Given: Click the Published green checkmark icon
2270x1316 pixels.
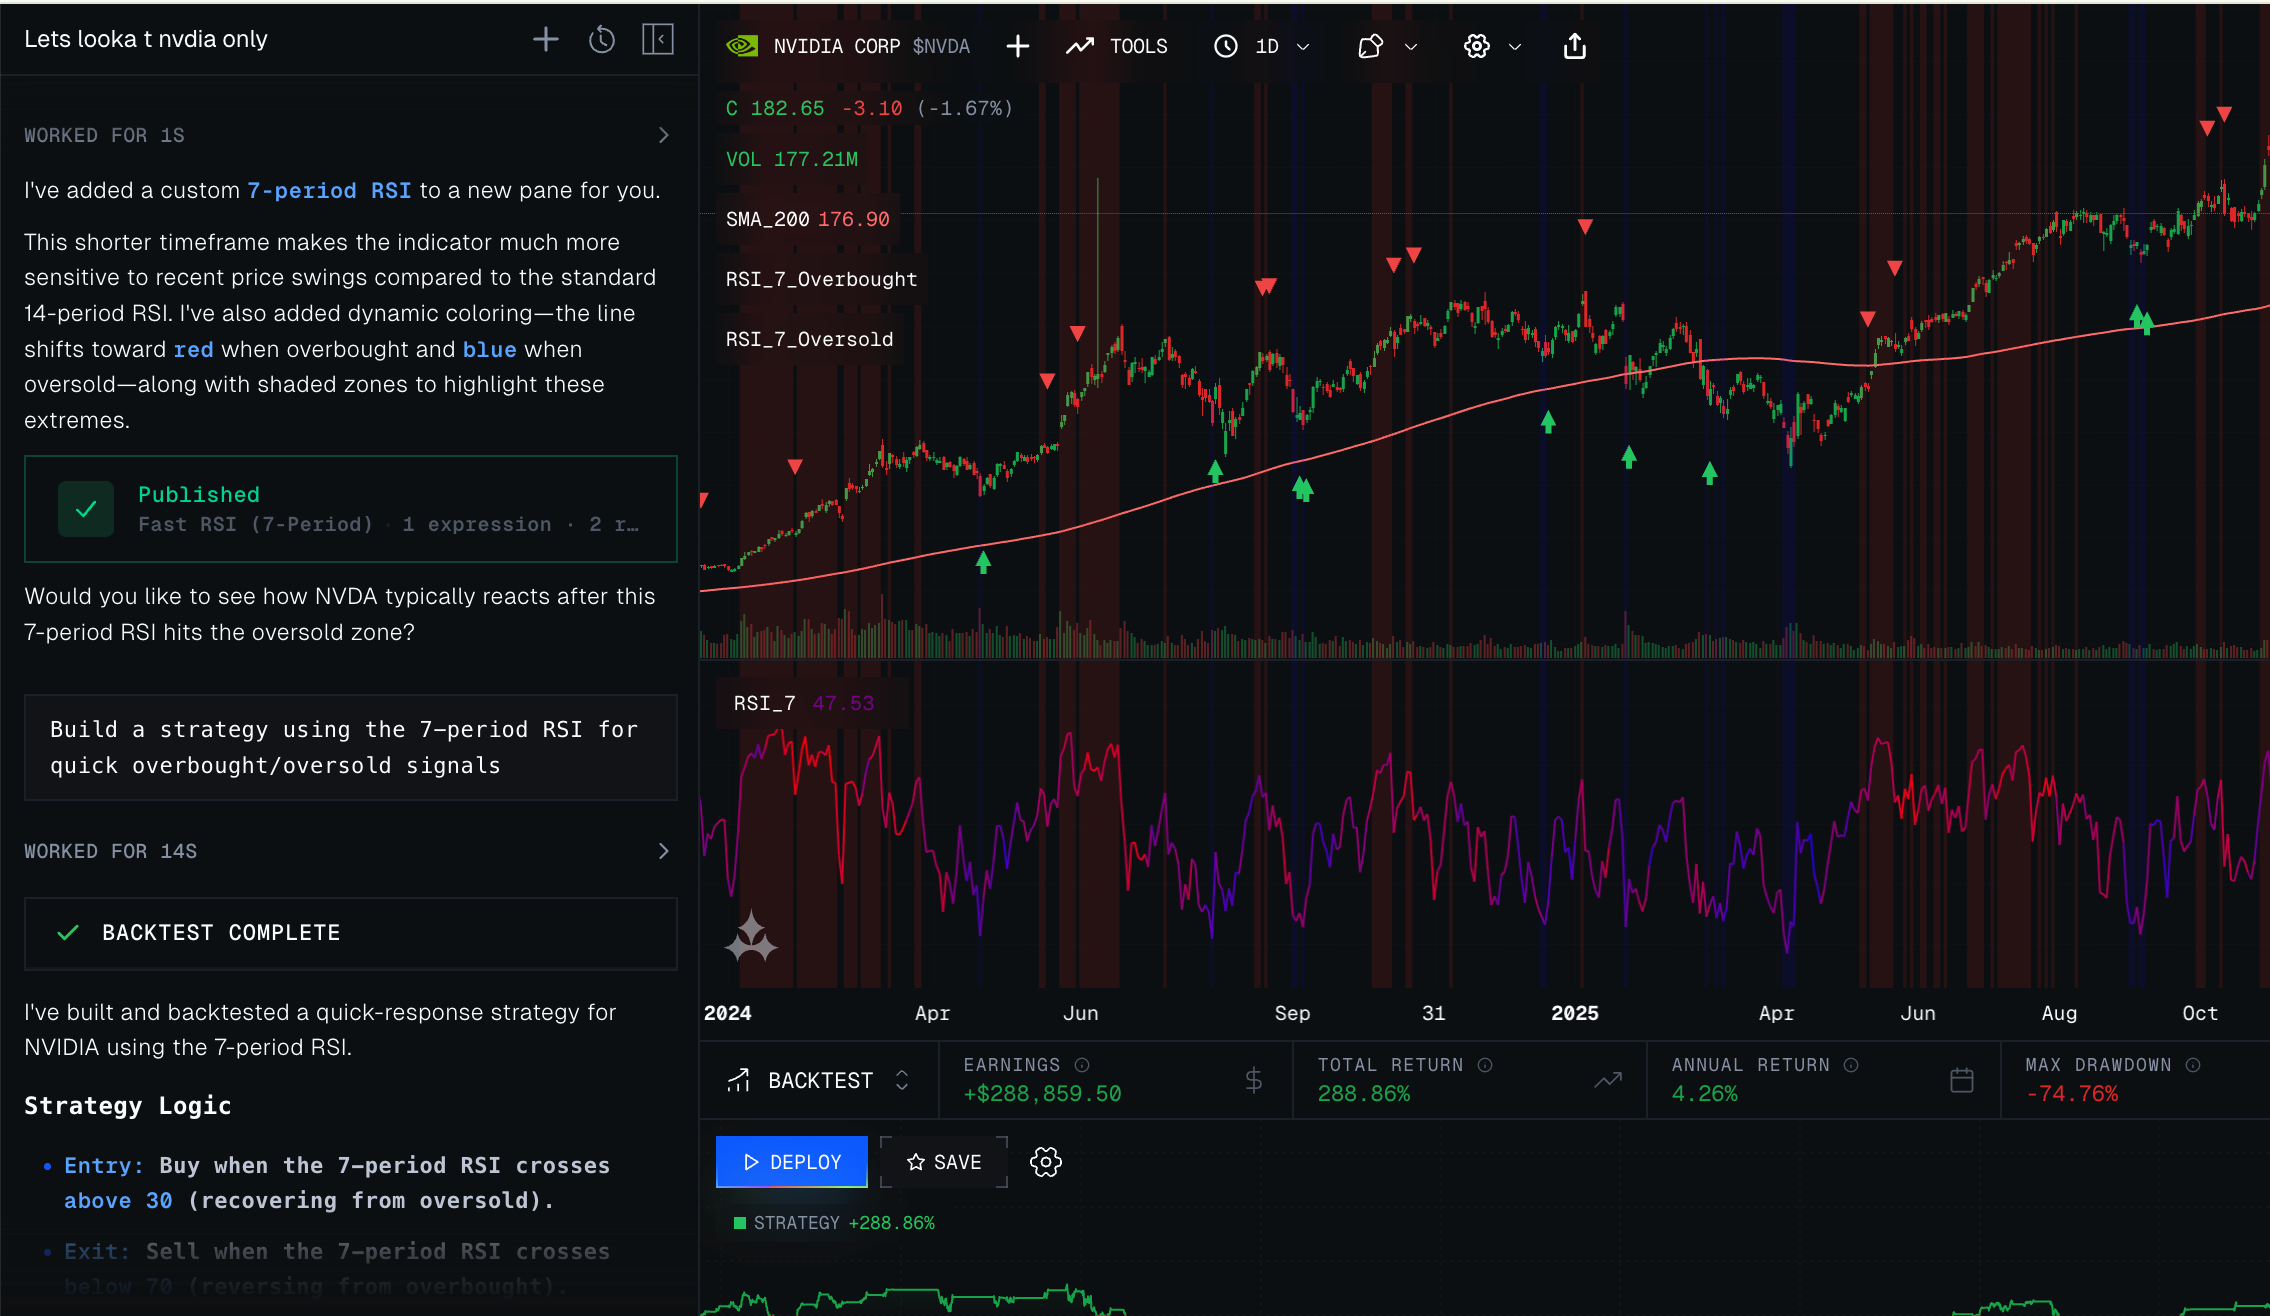Looking at the screenshot, I should click(x=86, y=509).
